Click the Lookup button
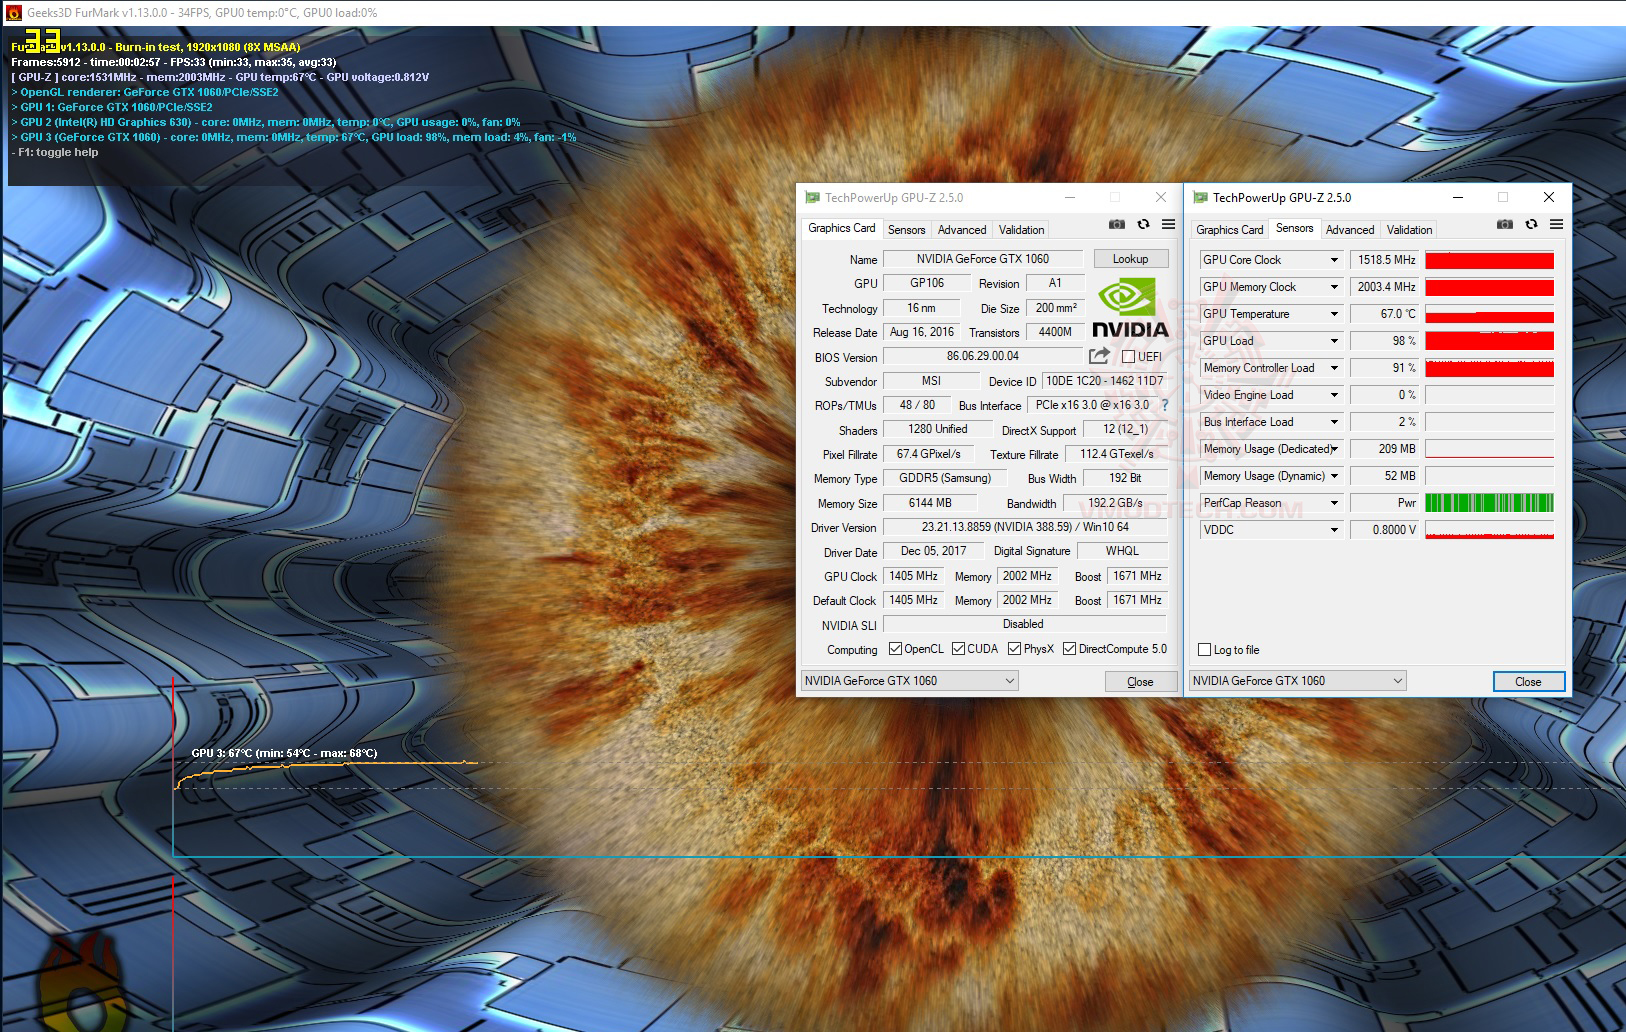Image resolution: width=1626 pixels, height=1032 pixels. (x=1131, y=259)
